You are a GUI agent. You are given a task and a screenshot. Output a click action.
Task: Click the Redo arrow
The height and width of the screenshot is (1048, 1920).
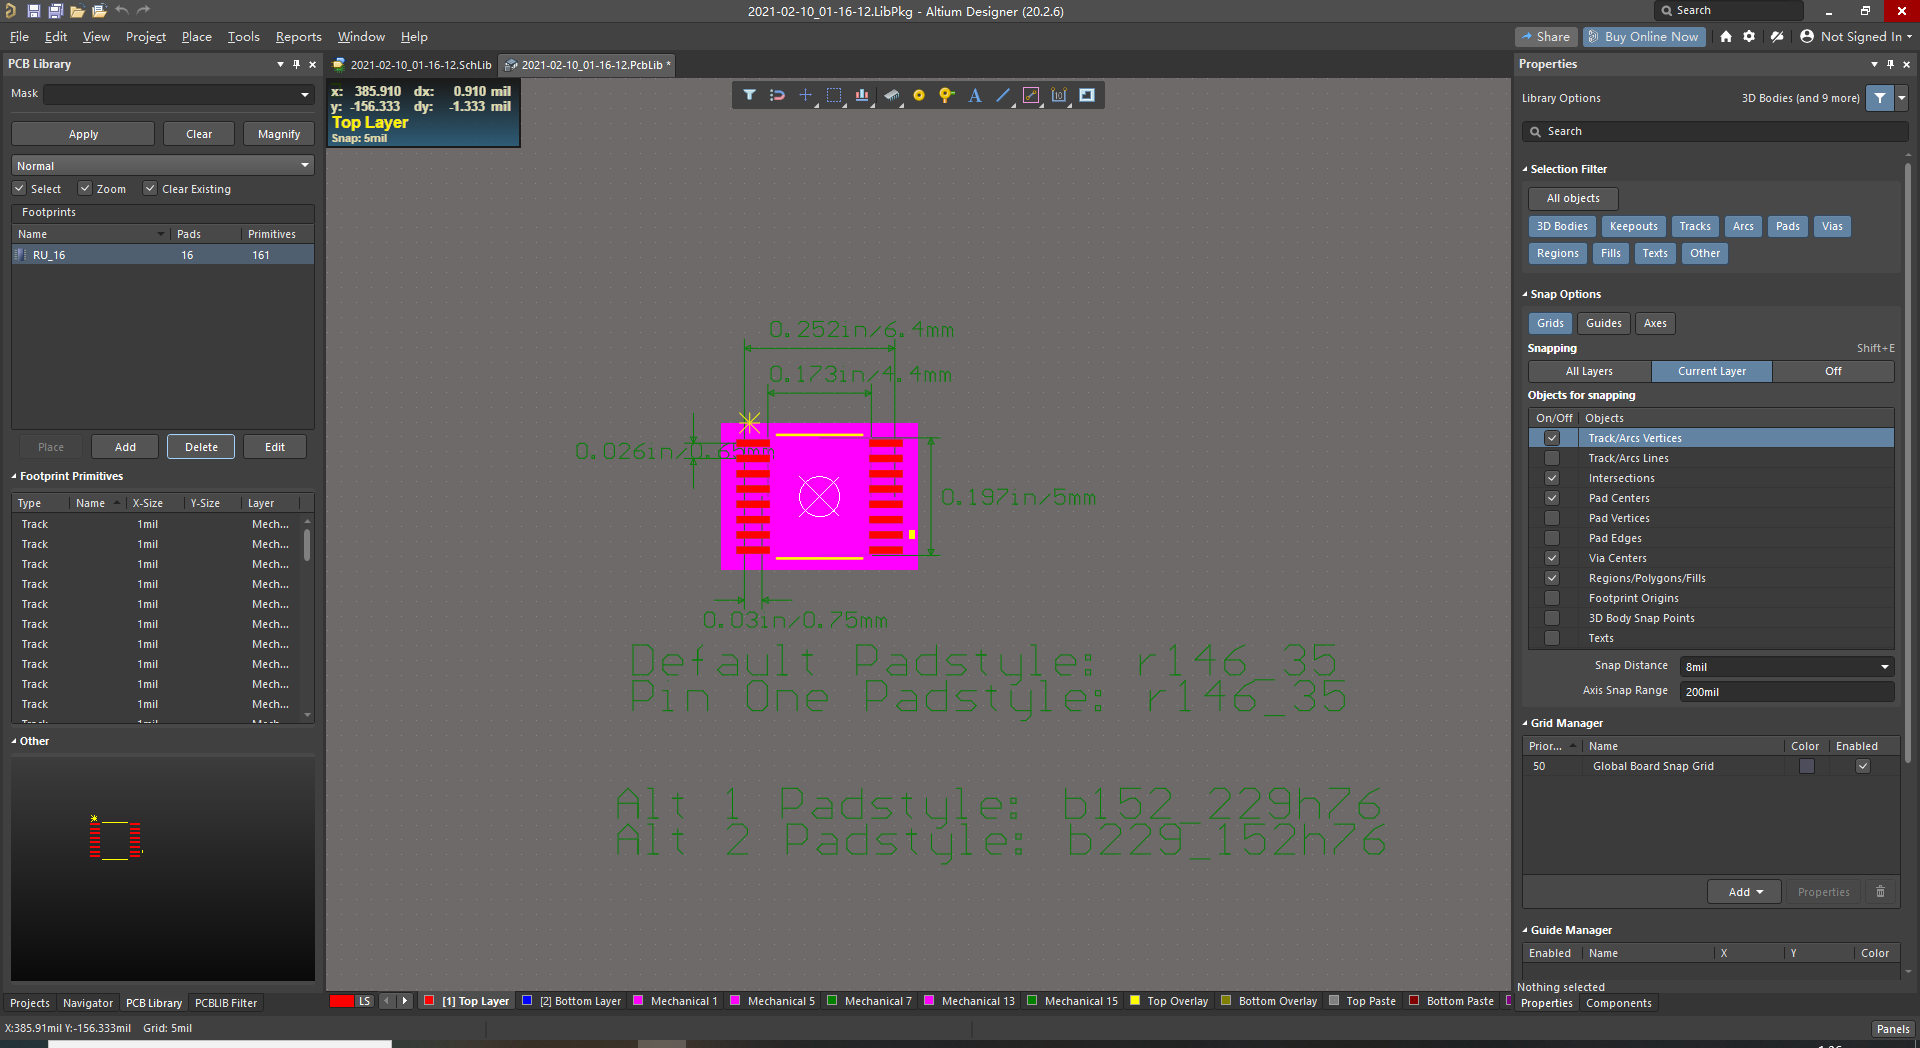point(143,10)
